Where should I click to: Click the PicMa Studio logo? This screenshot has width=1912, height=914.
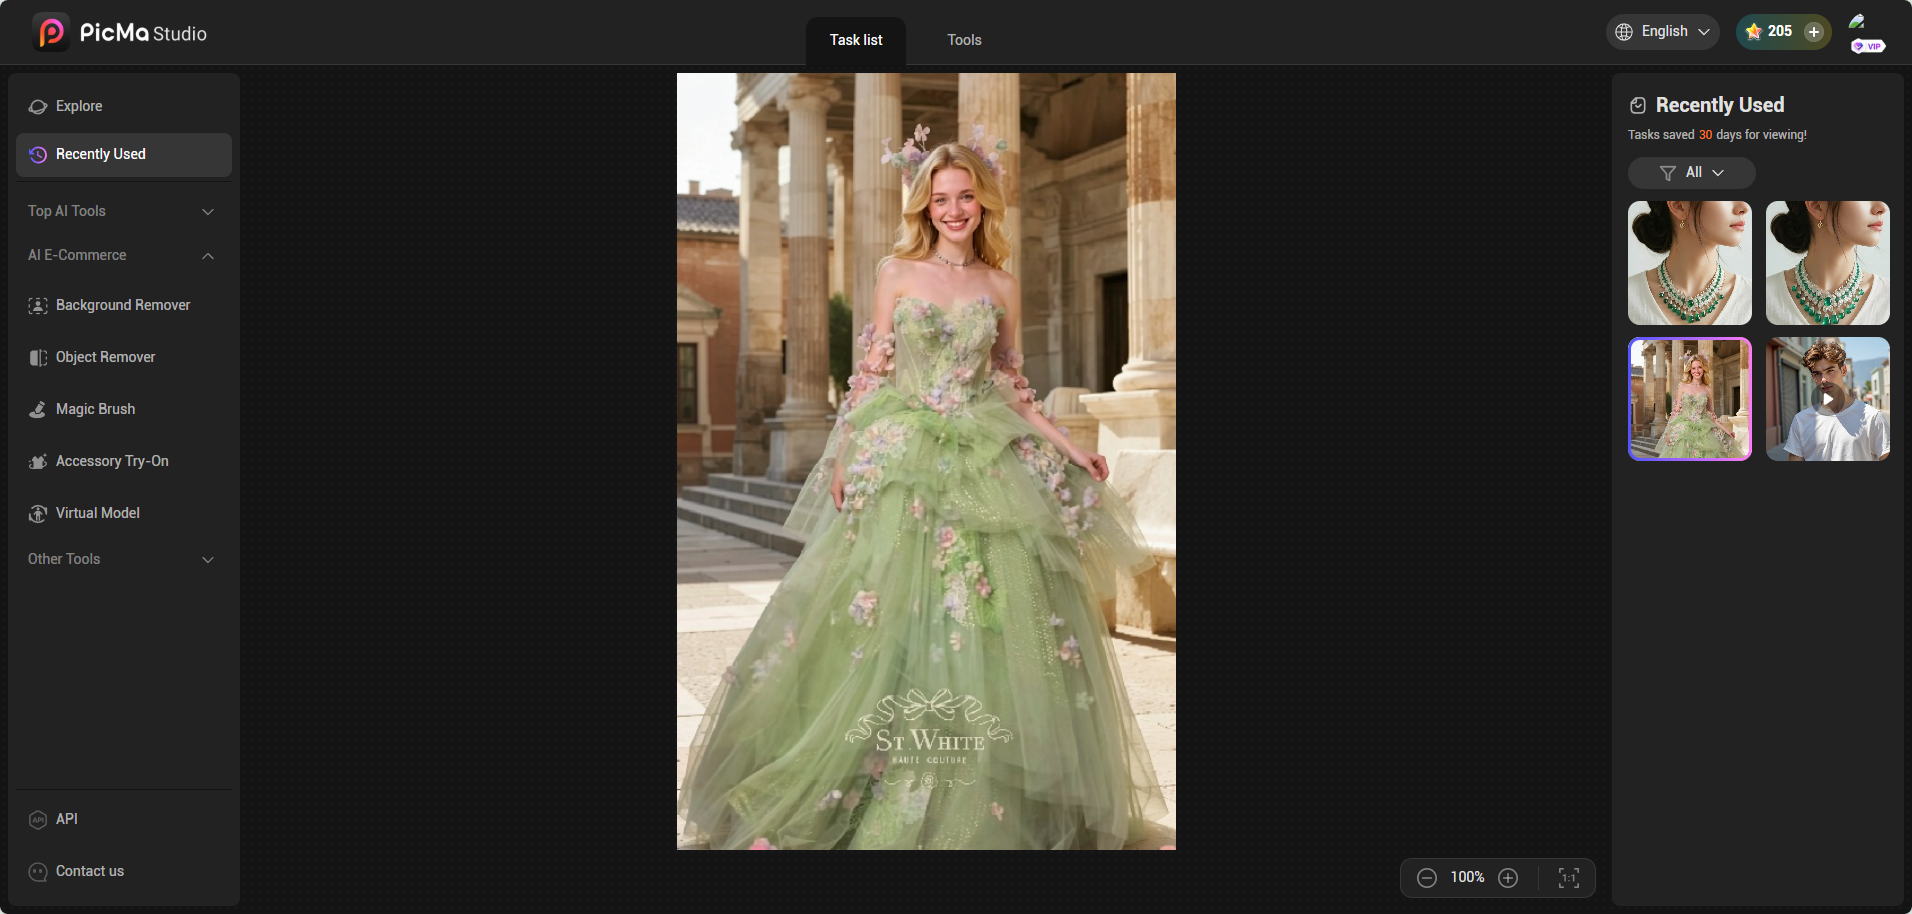point(120,33)
